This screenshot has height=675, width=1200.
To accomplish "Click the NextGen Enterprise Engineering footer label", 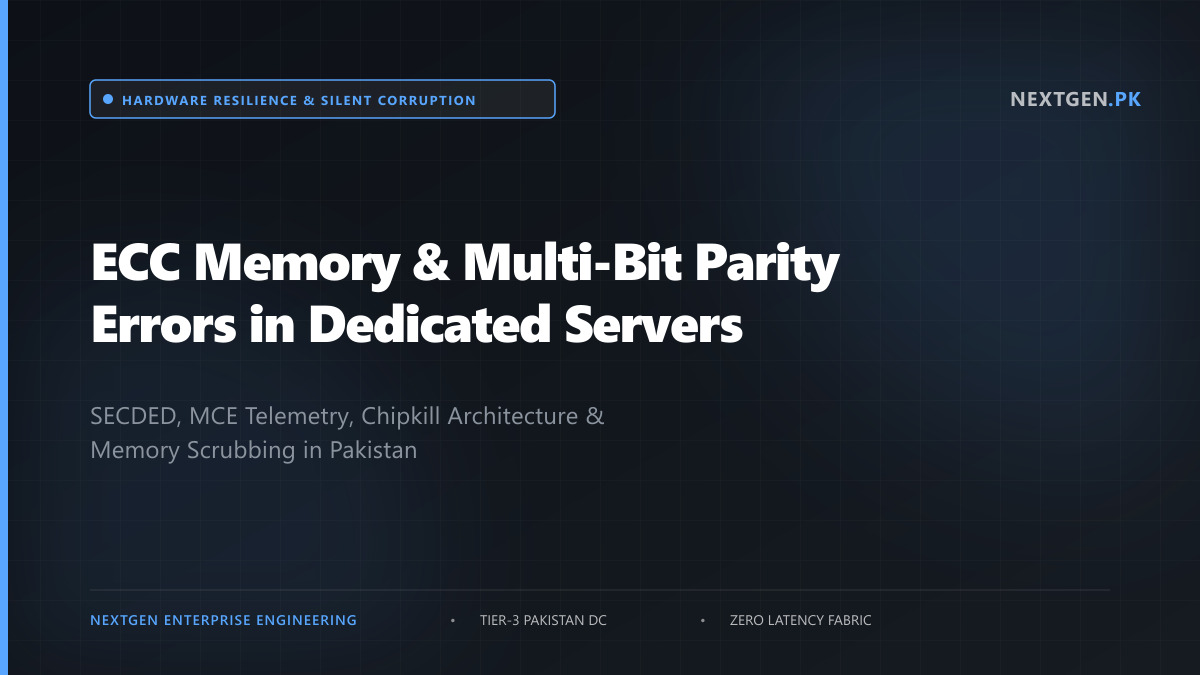I will pos(223,620).
